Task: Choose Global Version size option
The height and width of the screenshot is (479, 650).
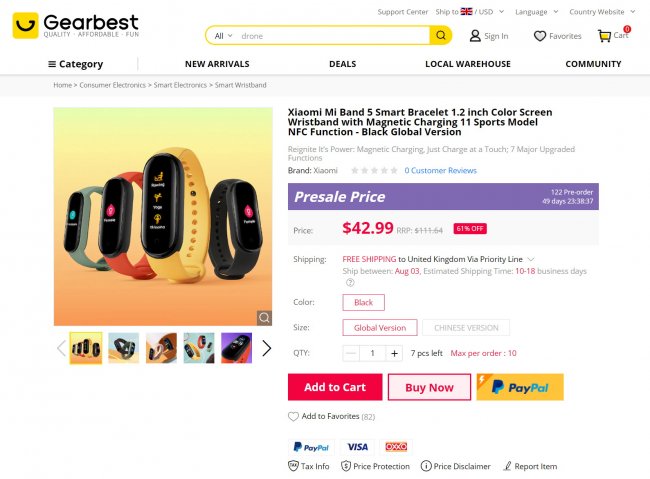Action: (379, 327)
